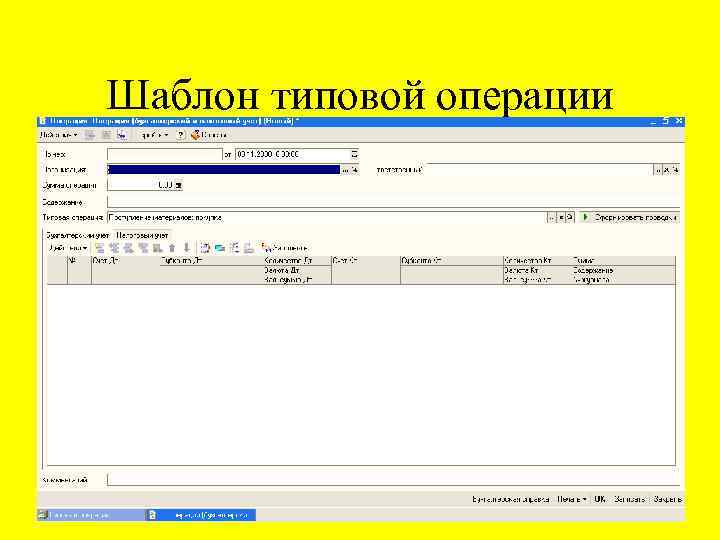Image resolution: width=720 pixels, height=540 pixels.
Task: Click the Ответственный field
Action: pos(540,169)
